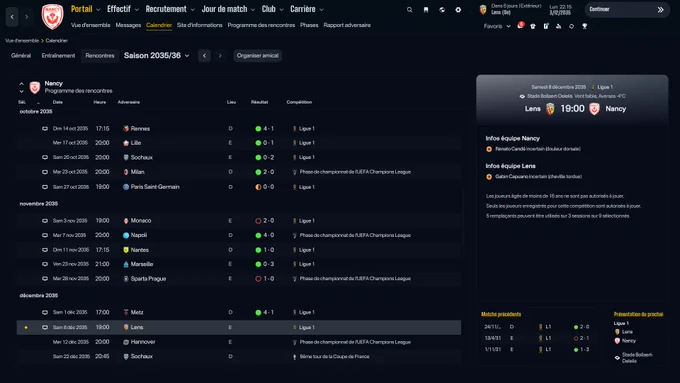Click Champions League icon on Milan row
Image resolution: width=680 pixels, height=383 pixels.
click(x=294, y=172)
